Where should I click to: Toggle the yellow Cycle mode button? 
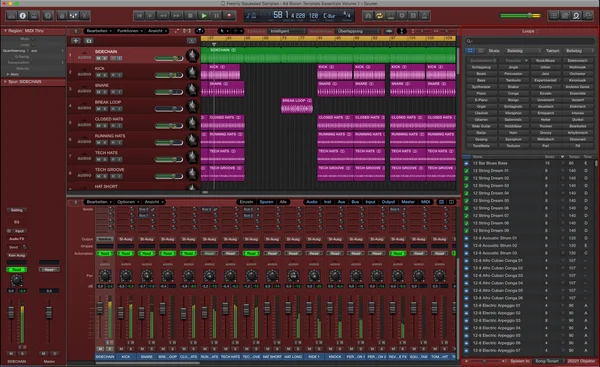click(x=379, y=16)
